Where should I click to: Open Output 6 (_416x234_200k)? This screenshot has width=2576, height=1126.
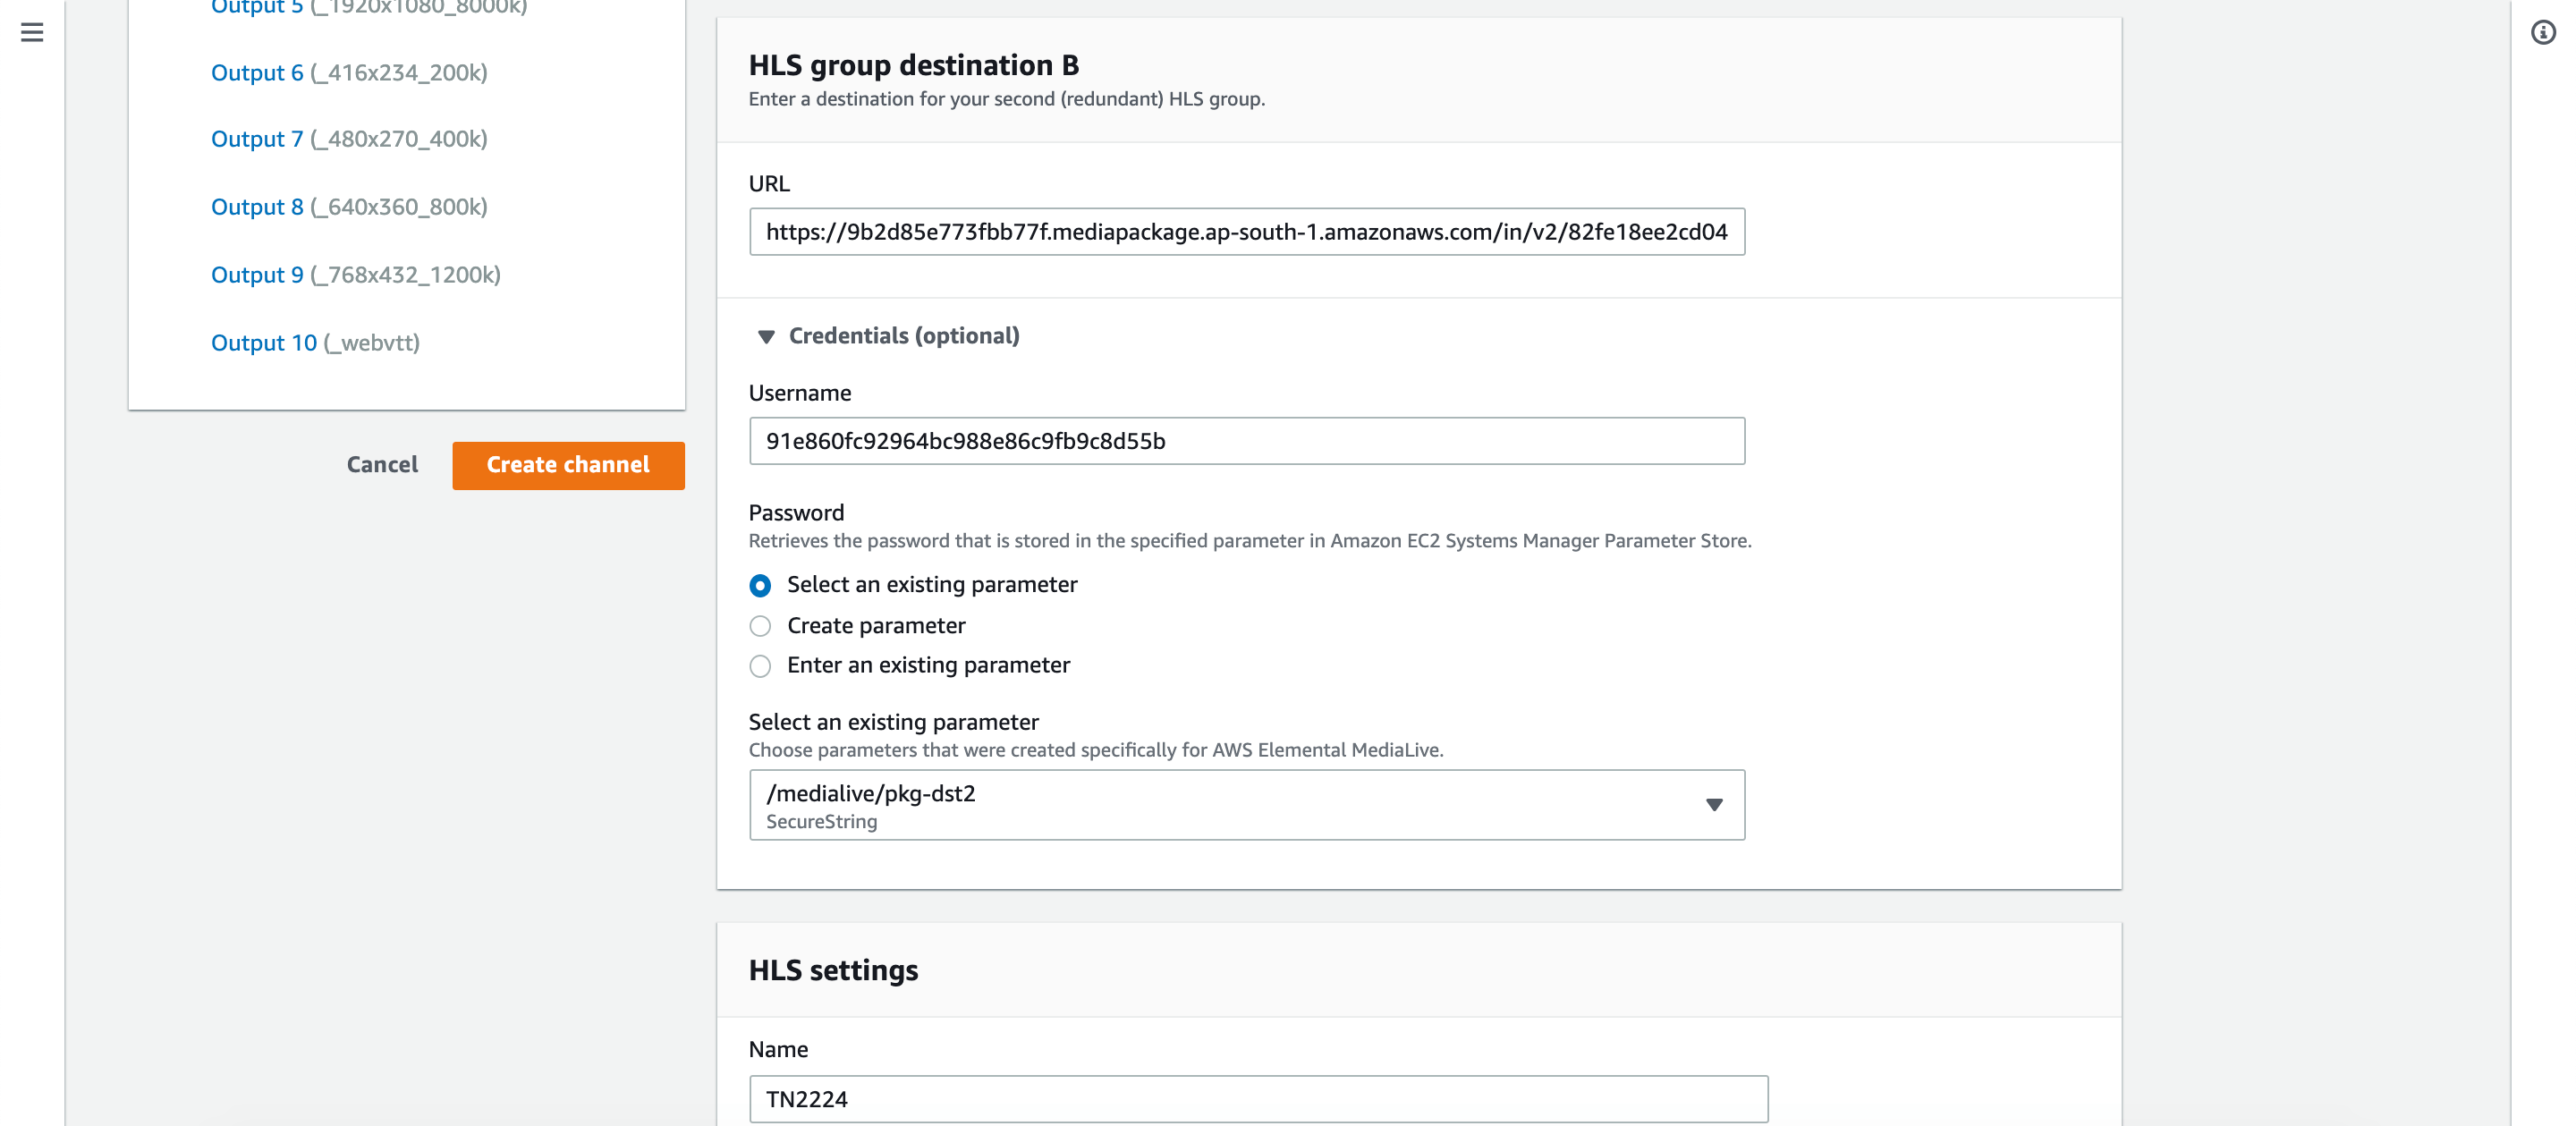coord(349,72)
